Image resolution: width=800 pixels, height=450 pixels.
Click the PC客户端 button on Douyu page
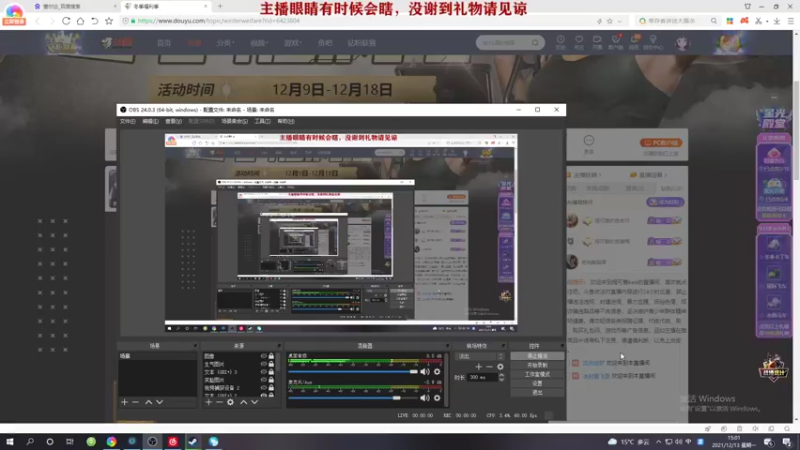click(661, 143)
